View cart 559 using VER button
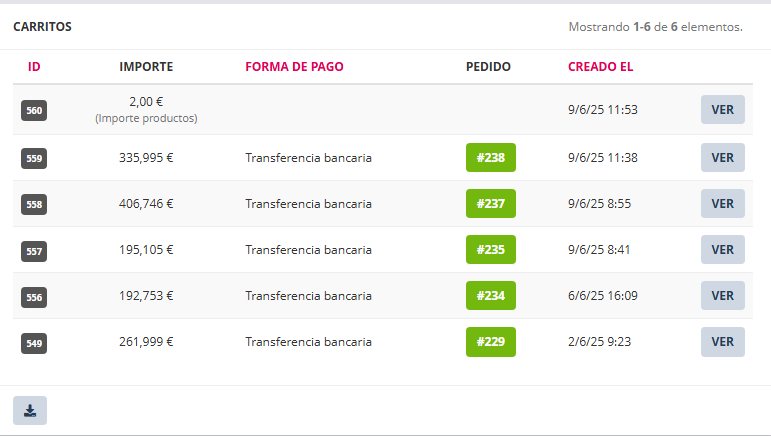Viewport: 771px width, 436px height. (722, 158)
